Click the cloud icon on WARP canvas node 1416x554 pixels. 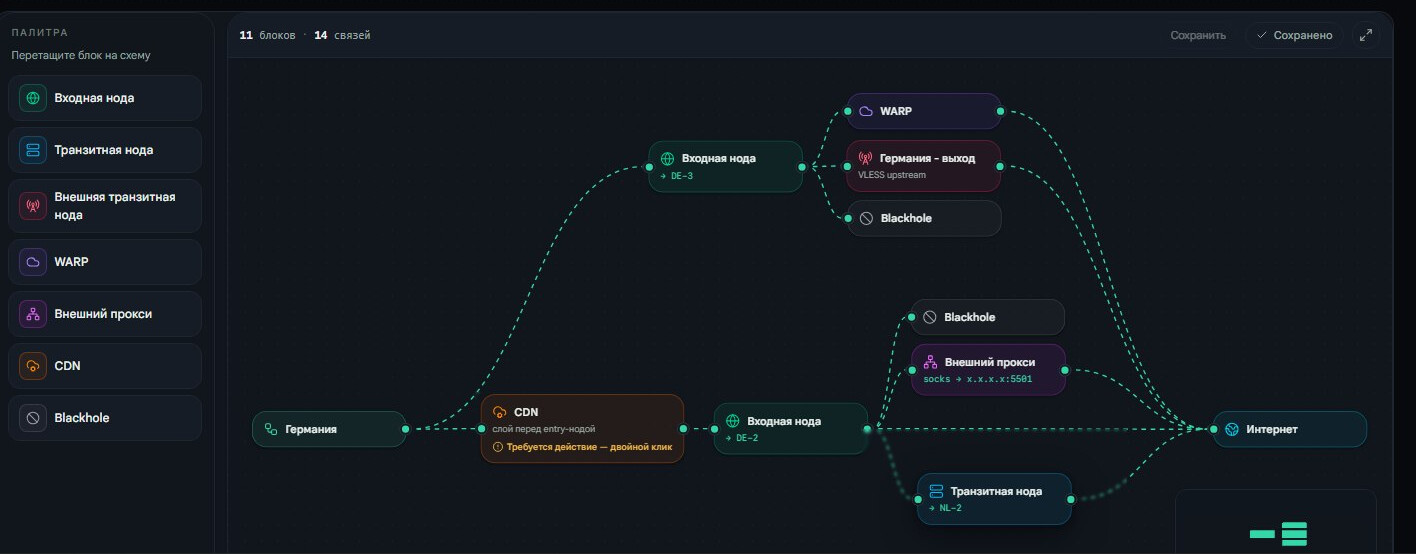[866, 111]
